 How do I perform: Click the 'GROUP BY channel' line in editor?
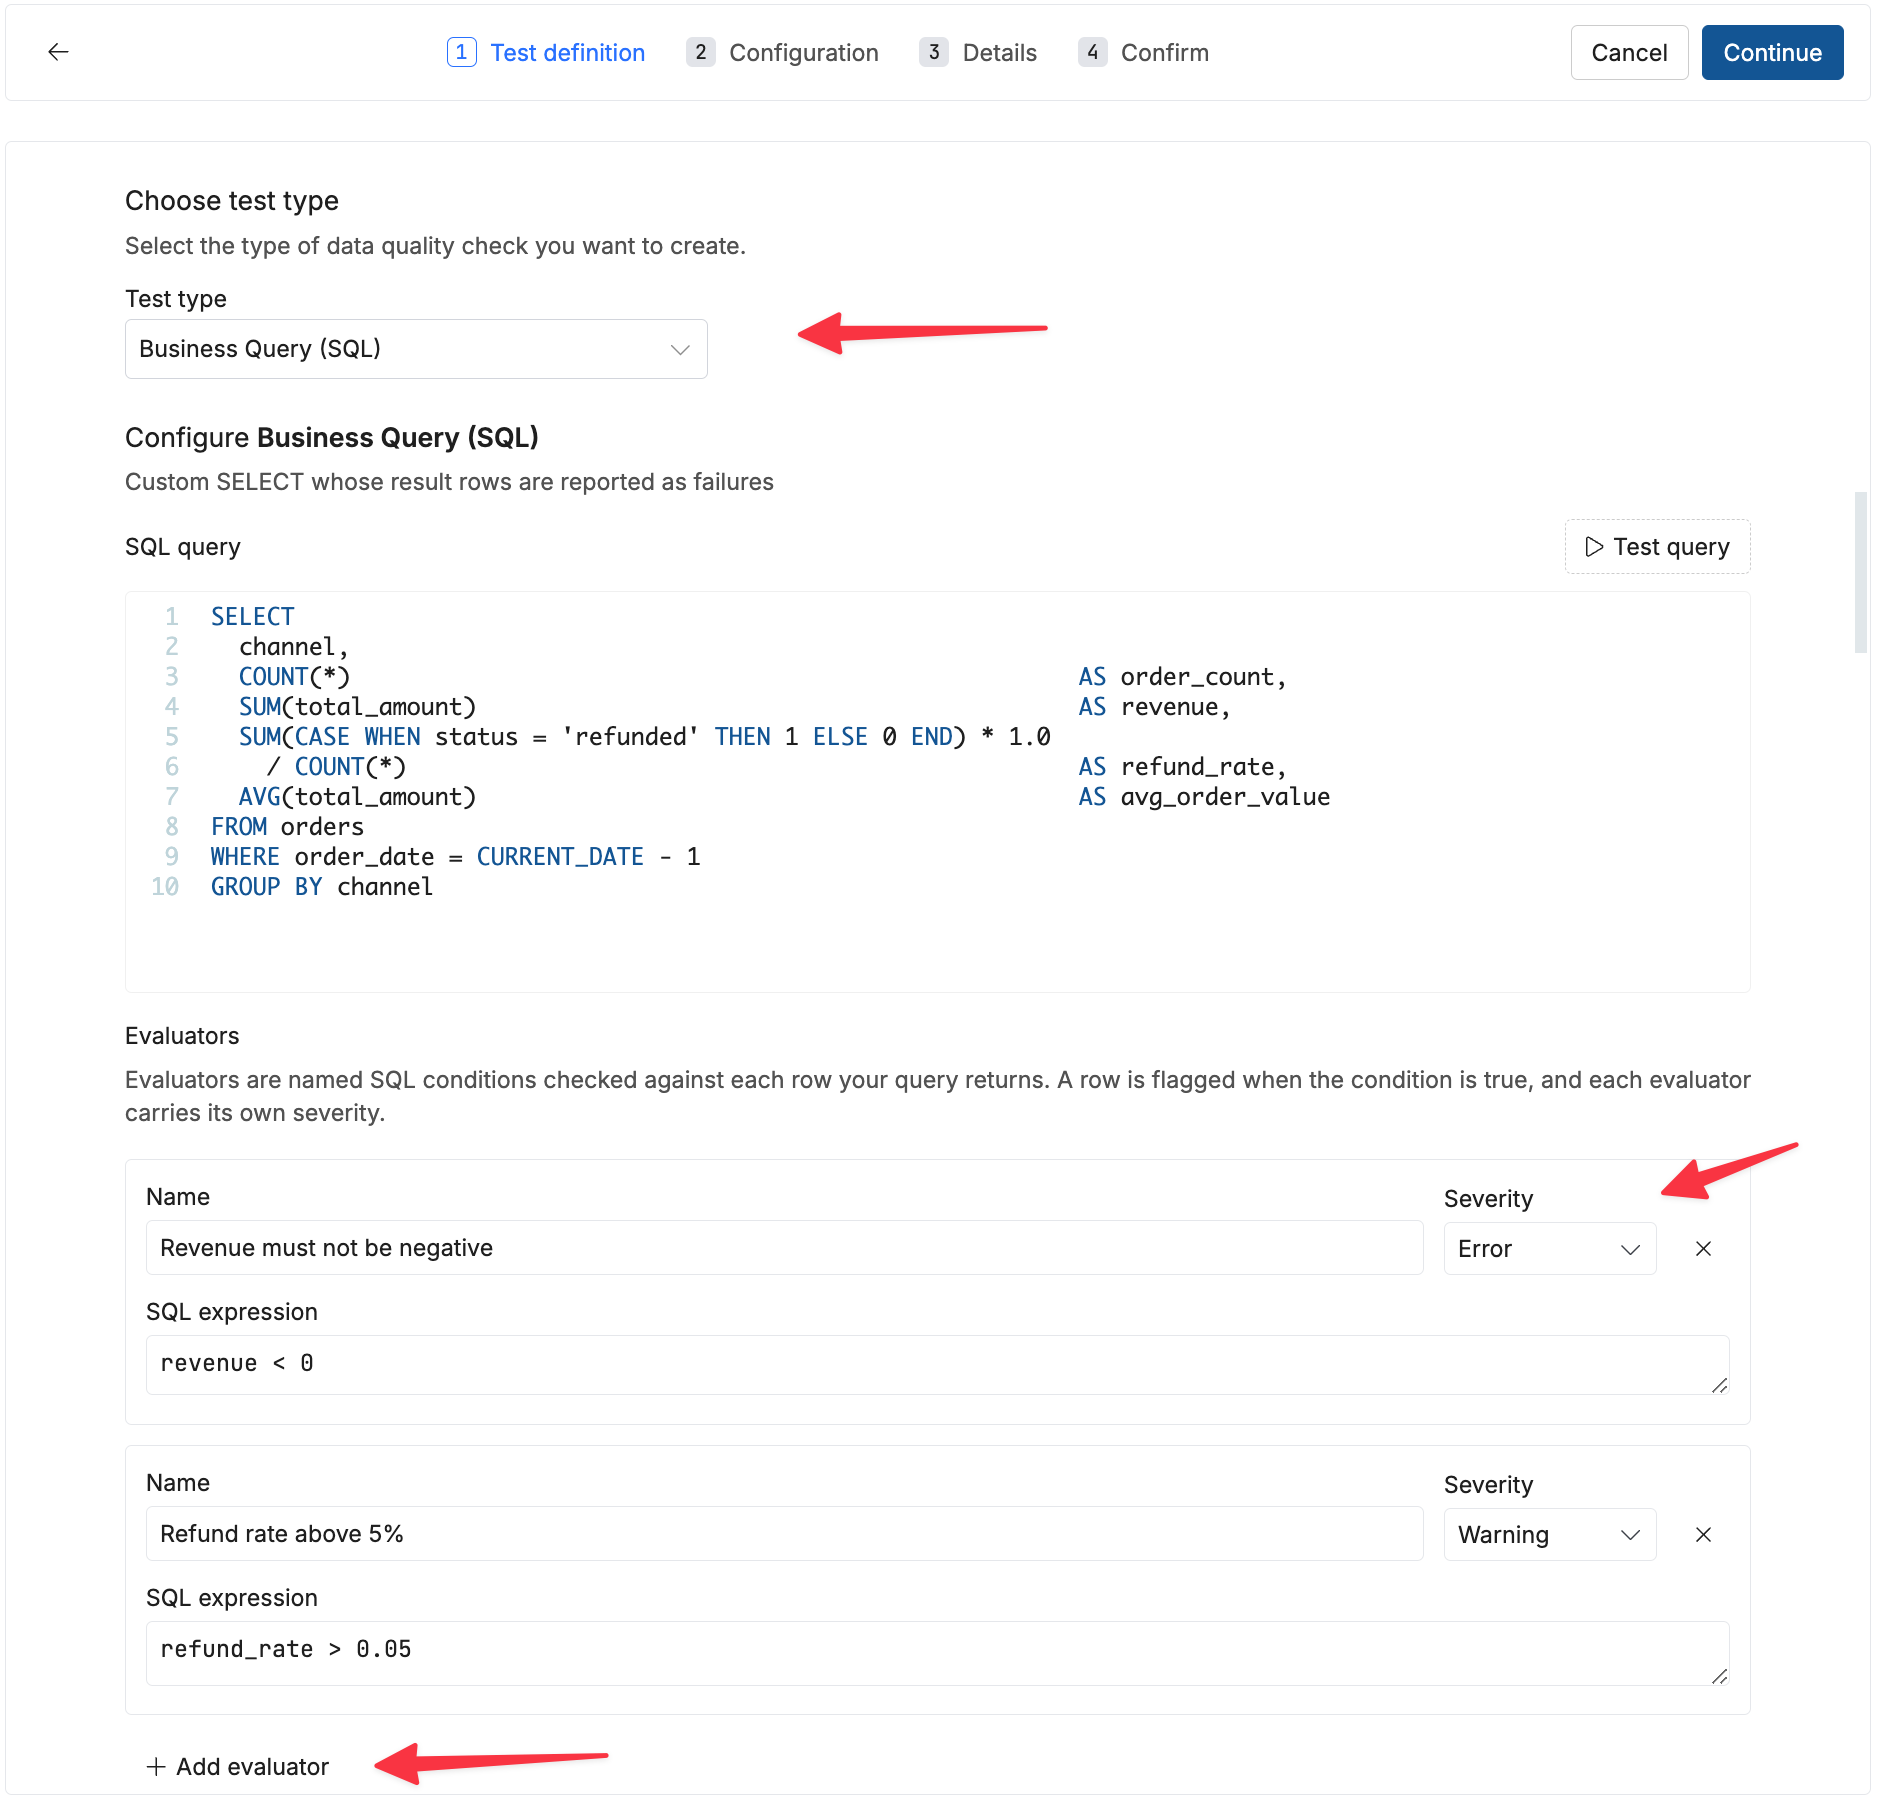[322, 886]
